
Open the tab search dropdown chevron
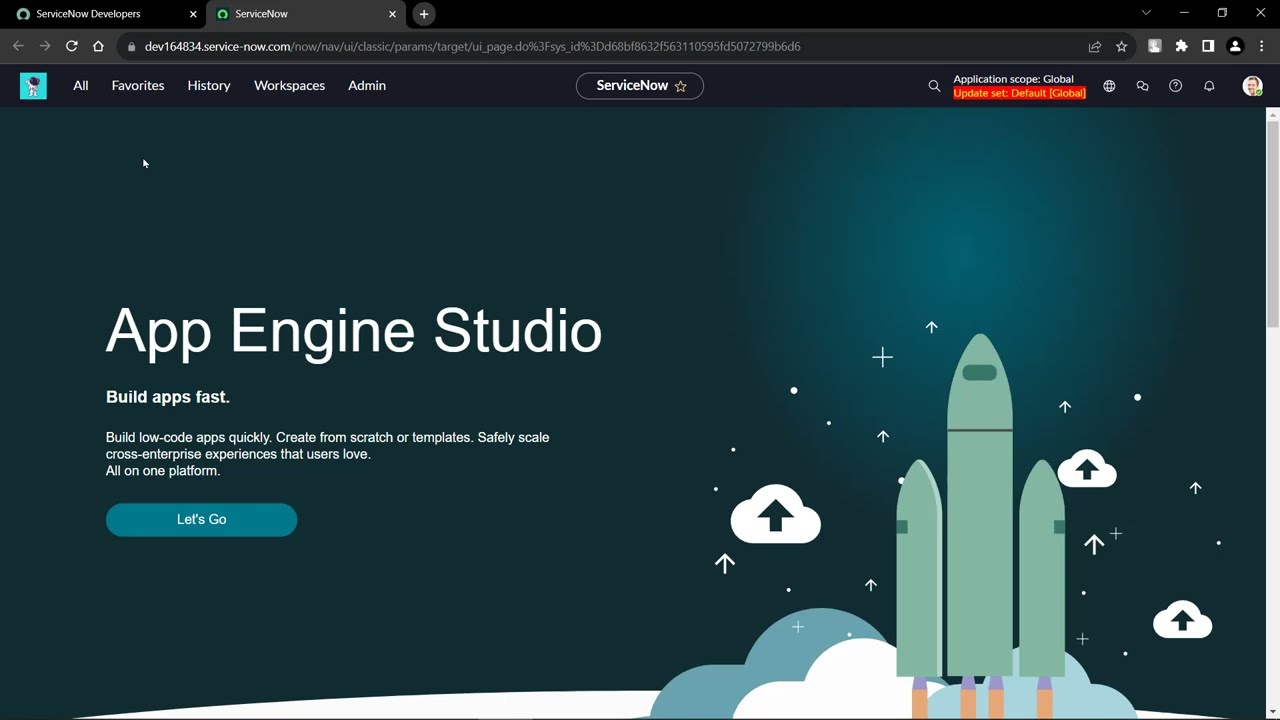tap(1146, 13)
